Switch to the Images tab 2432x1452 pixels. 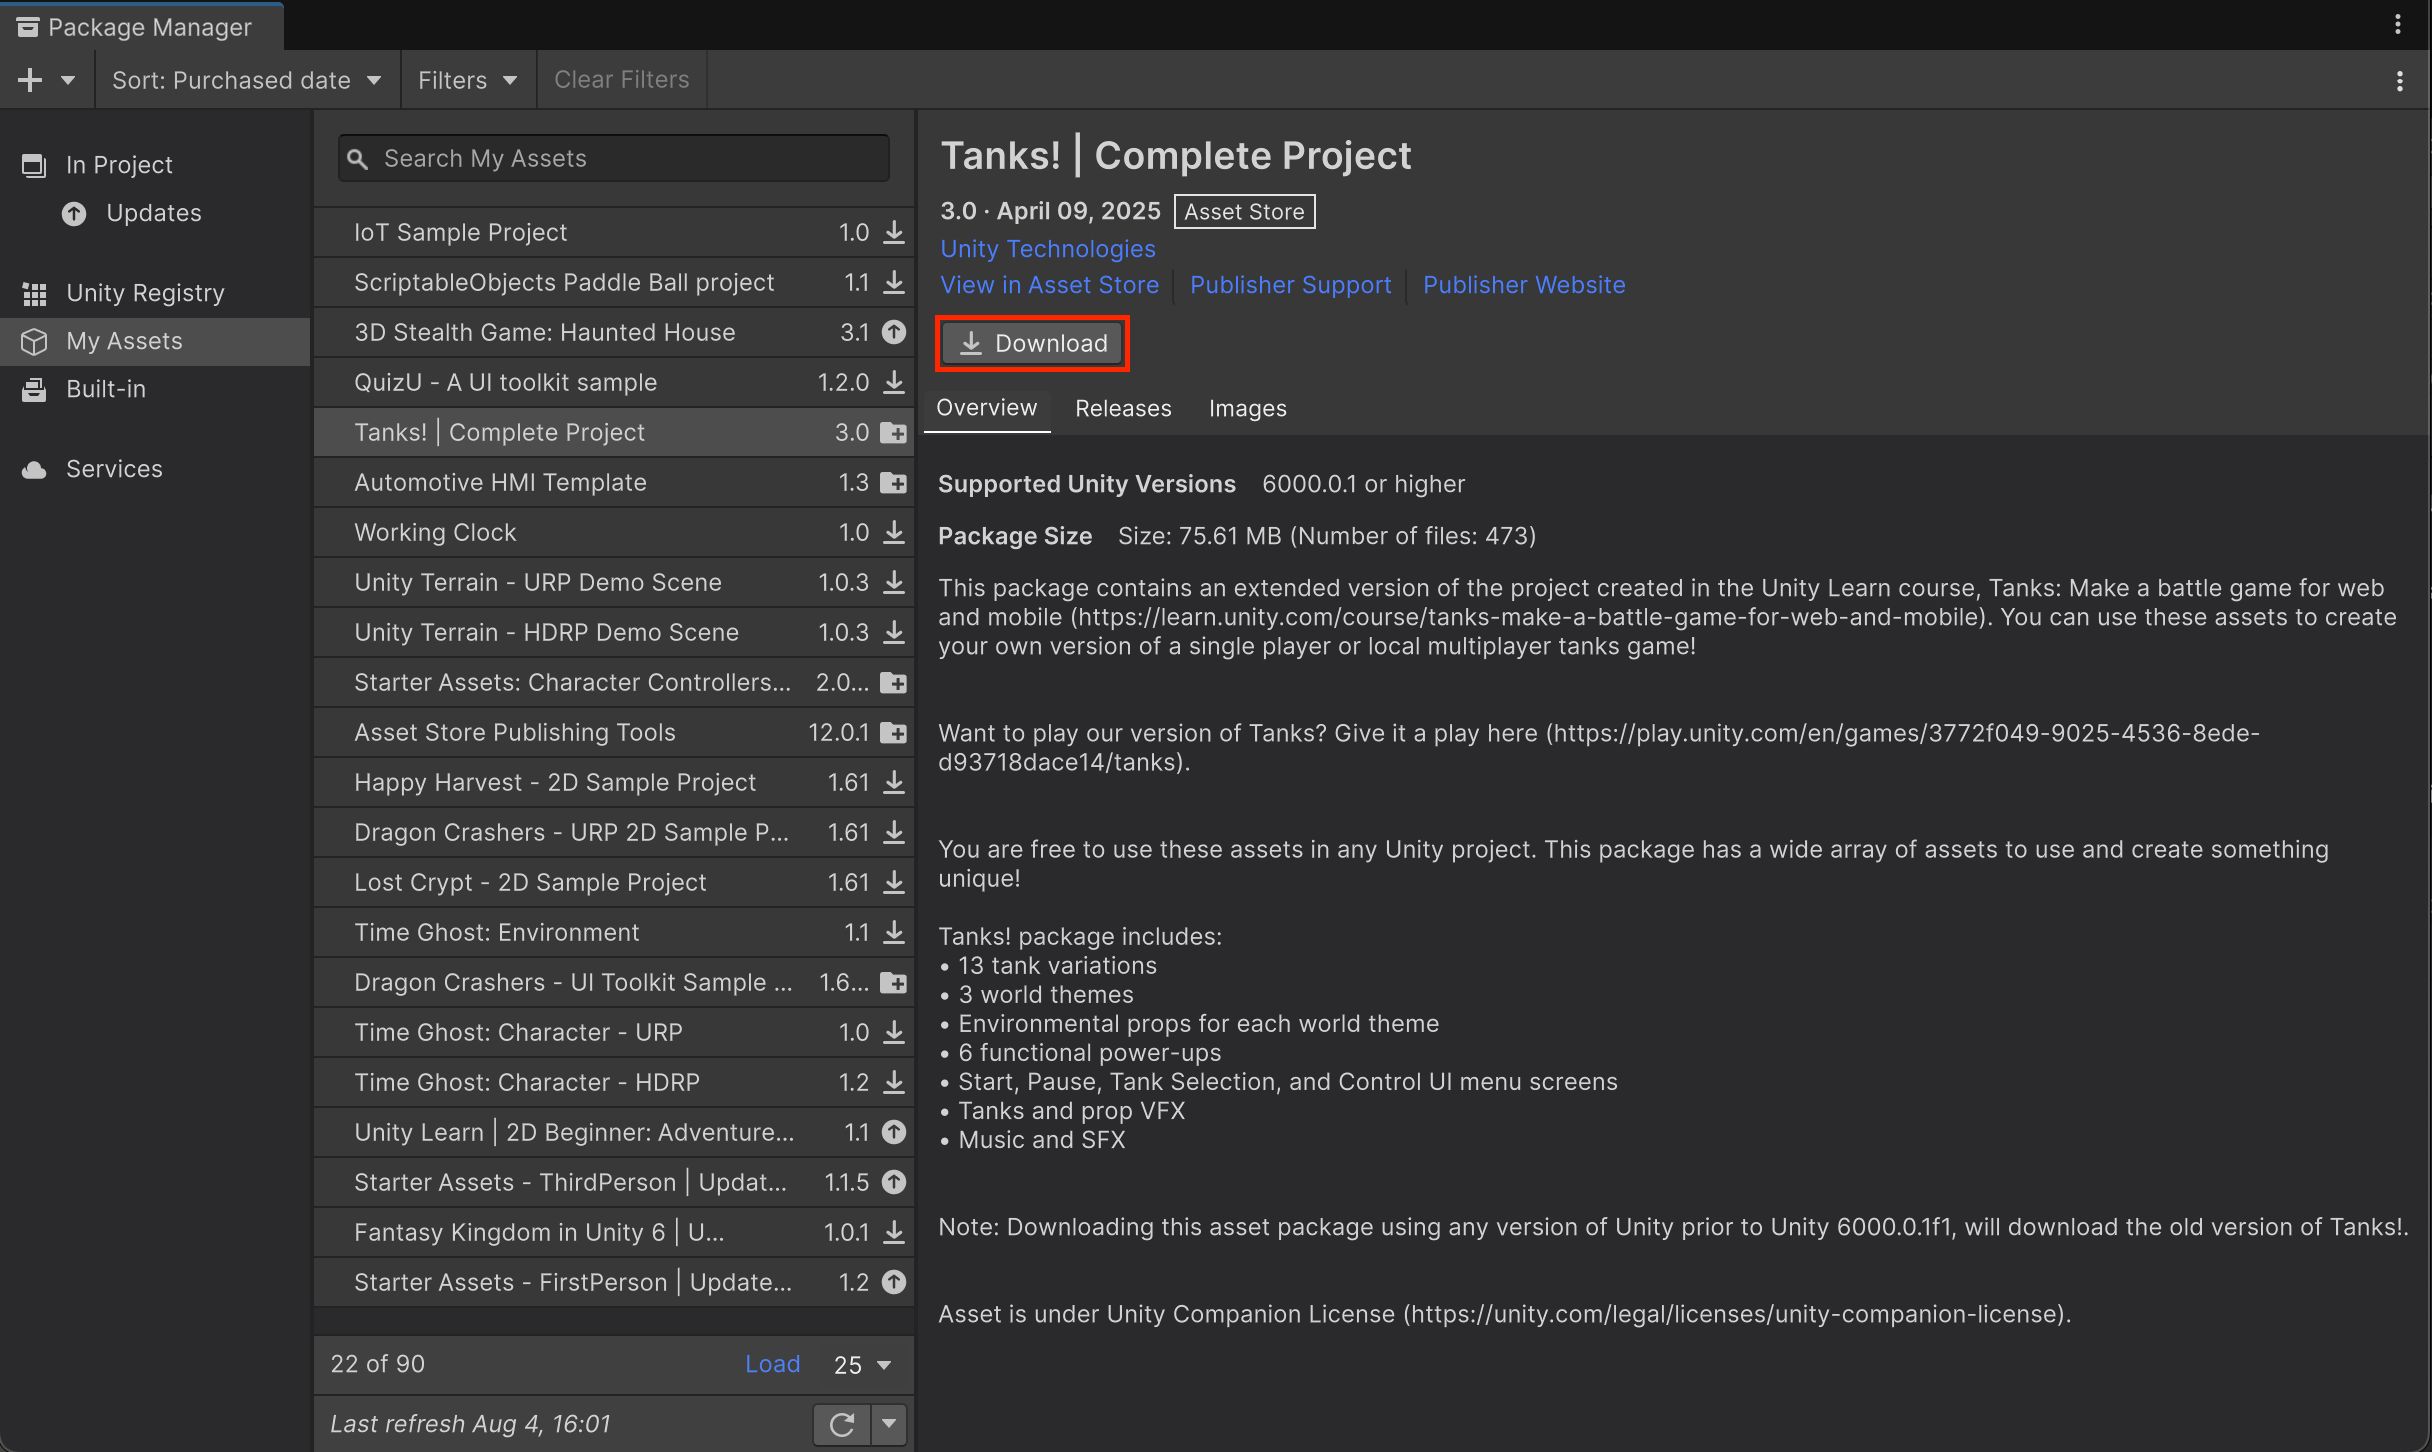click(x=1247, y=408)
